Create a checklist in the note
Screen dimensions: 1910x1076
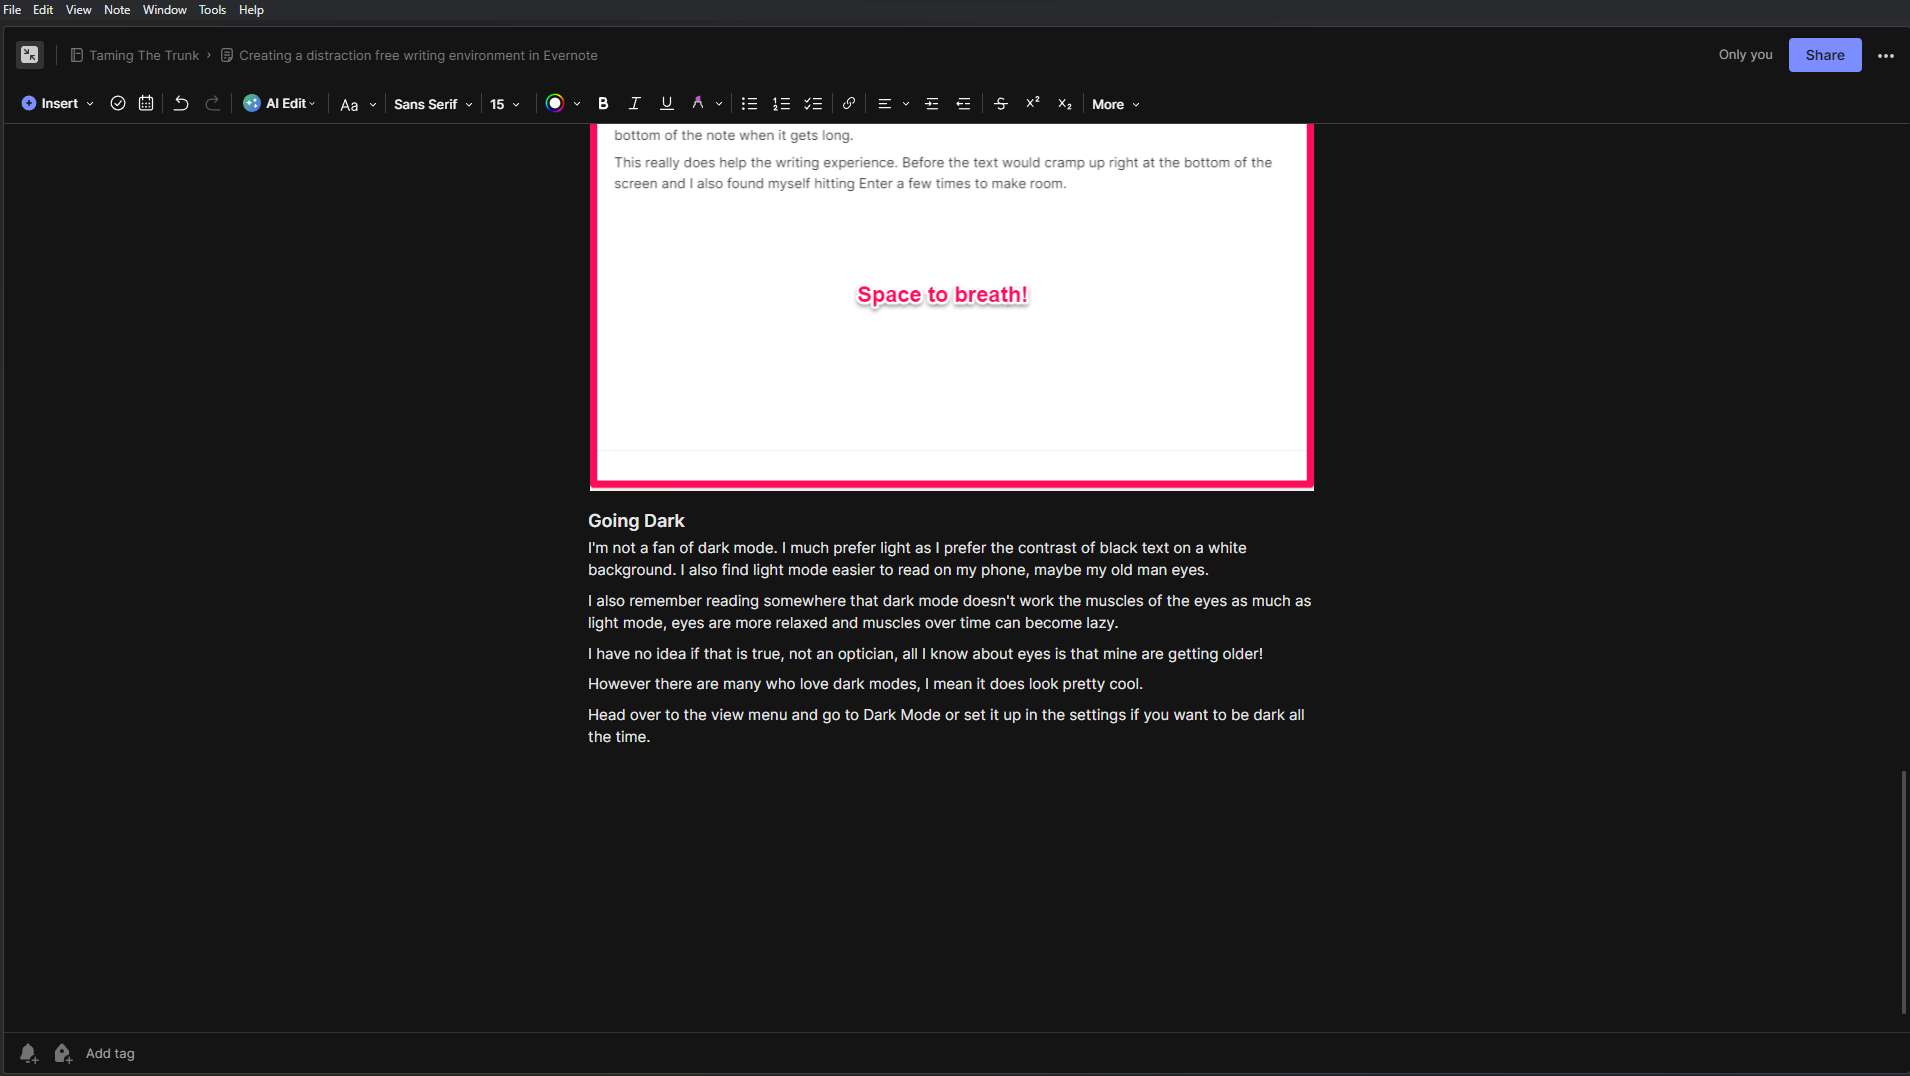tap(812, 103)
